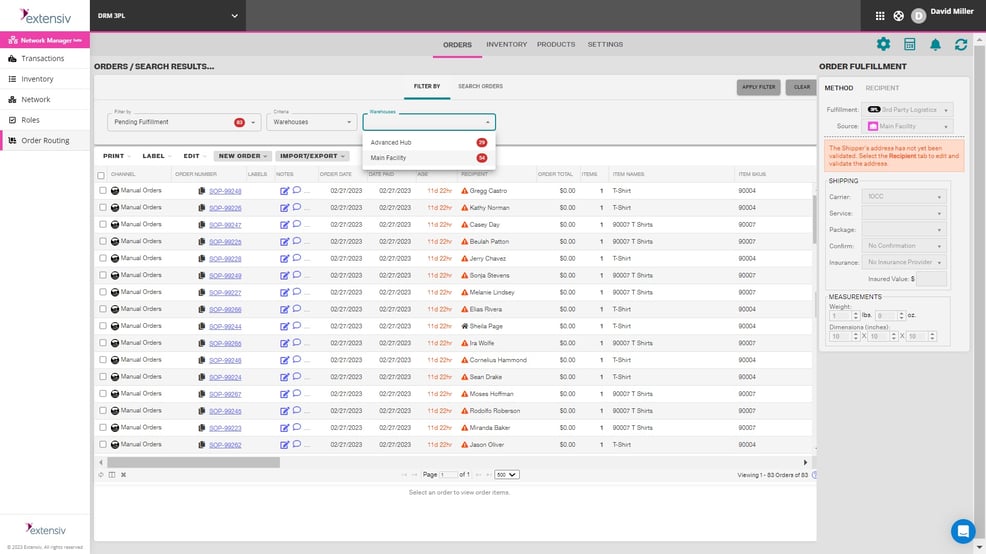
Task: Click copy icon in Casey Day order row
Action: click(201, 224)
